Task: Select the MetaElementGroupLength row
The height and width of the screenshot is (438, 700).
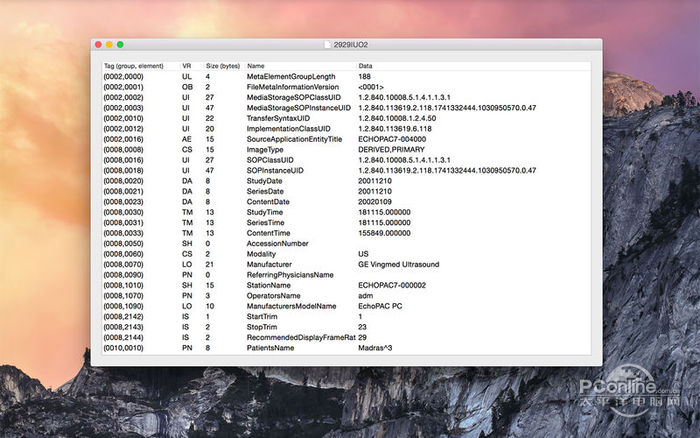Action: click(290, 76)
